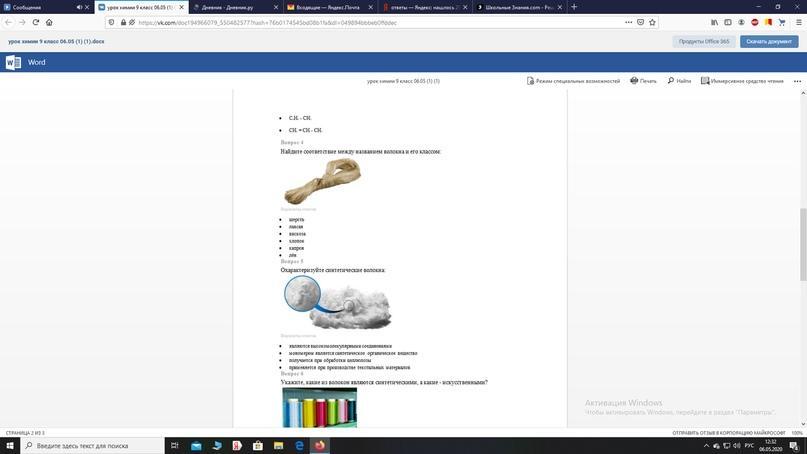
Task: Open the Mail app on taskbar
Action: pos(196,446)
